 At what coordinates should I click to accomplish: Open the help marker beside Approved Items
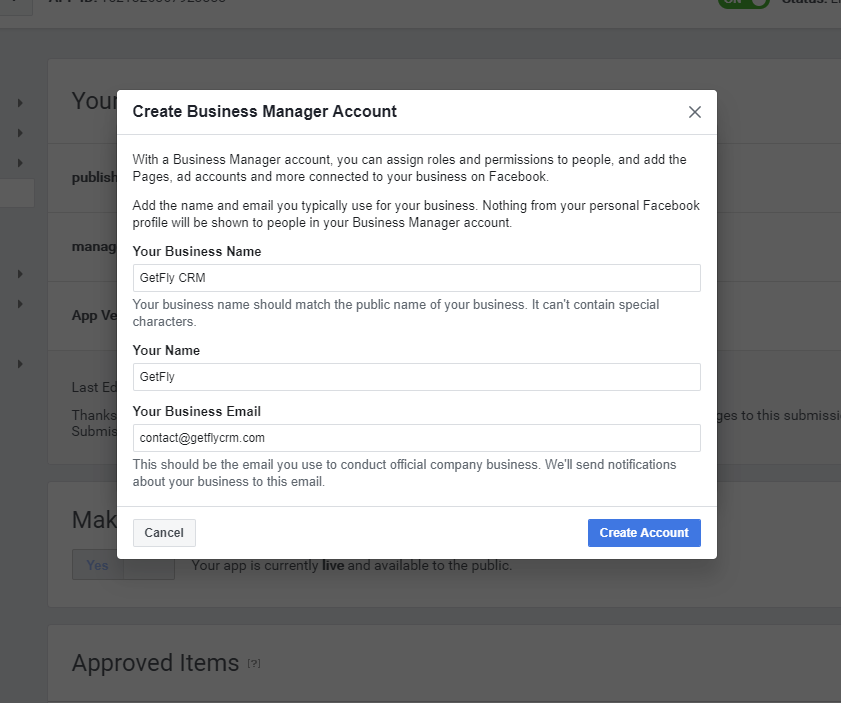point(254,664)
